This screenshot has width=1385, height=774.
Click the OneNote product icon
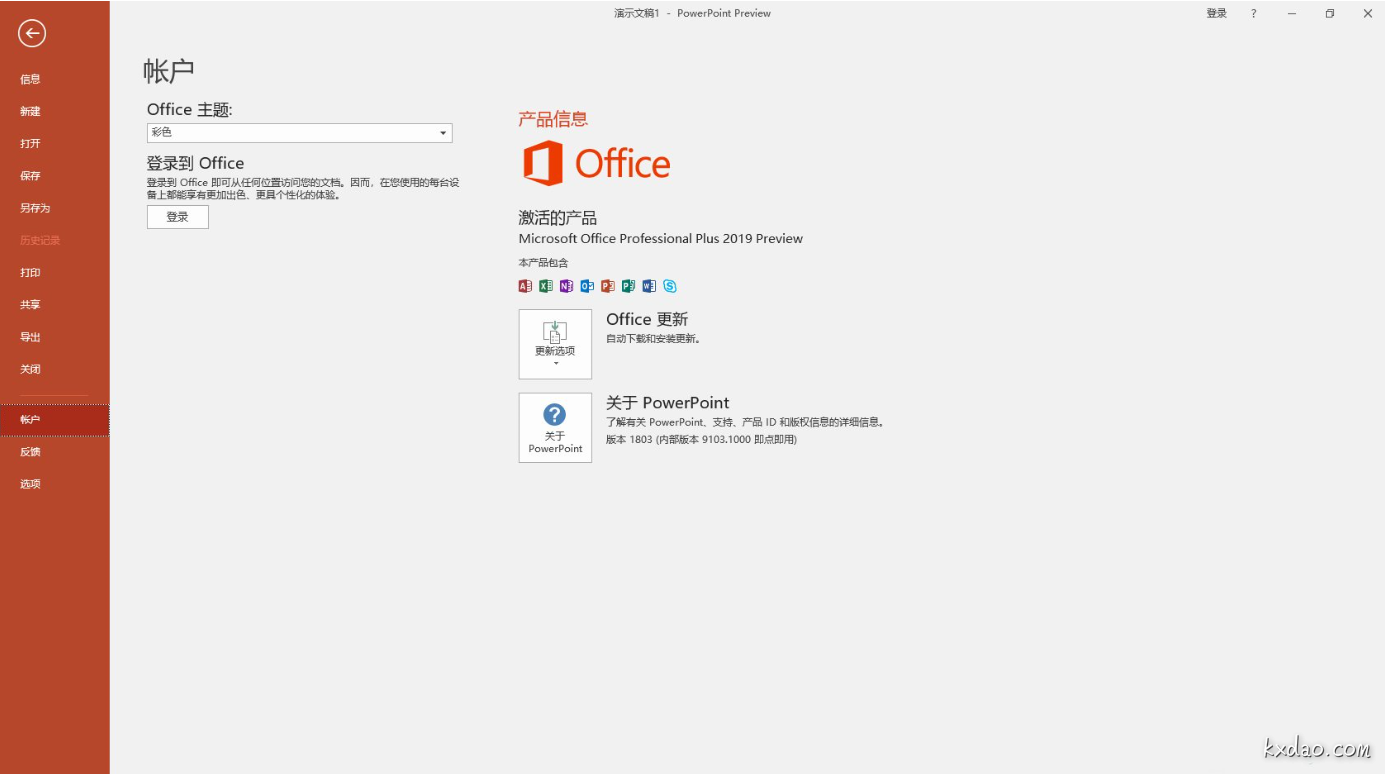point(566,286)
